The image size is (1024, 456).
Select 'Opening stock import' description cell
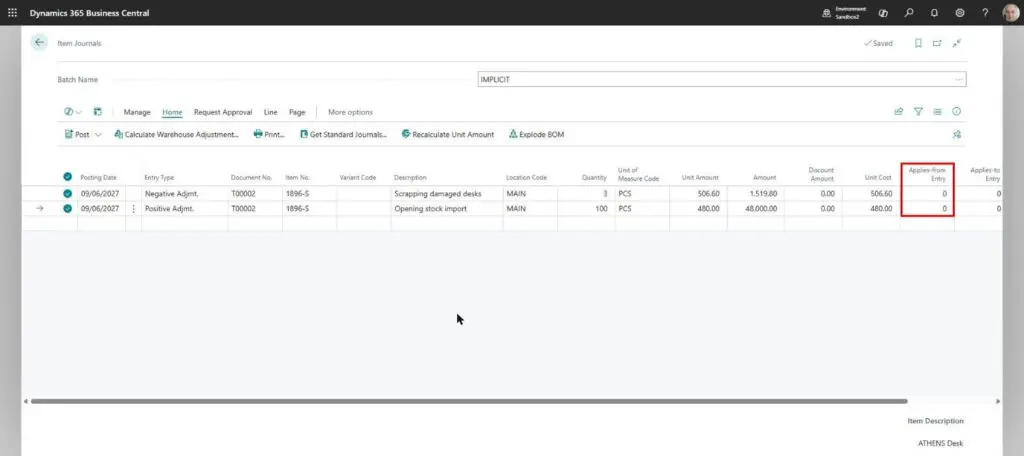click(447, 209)
